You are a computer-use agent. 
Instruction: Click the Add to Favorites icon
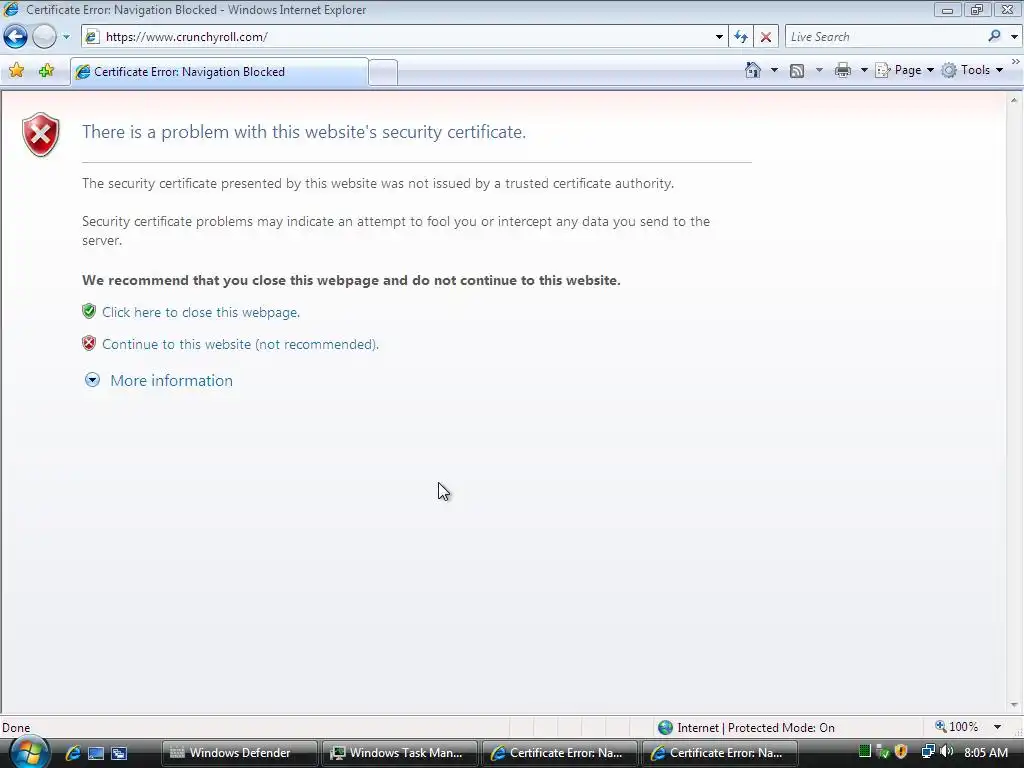46,70
